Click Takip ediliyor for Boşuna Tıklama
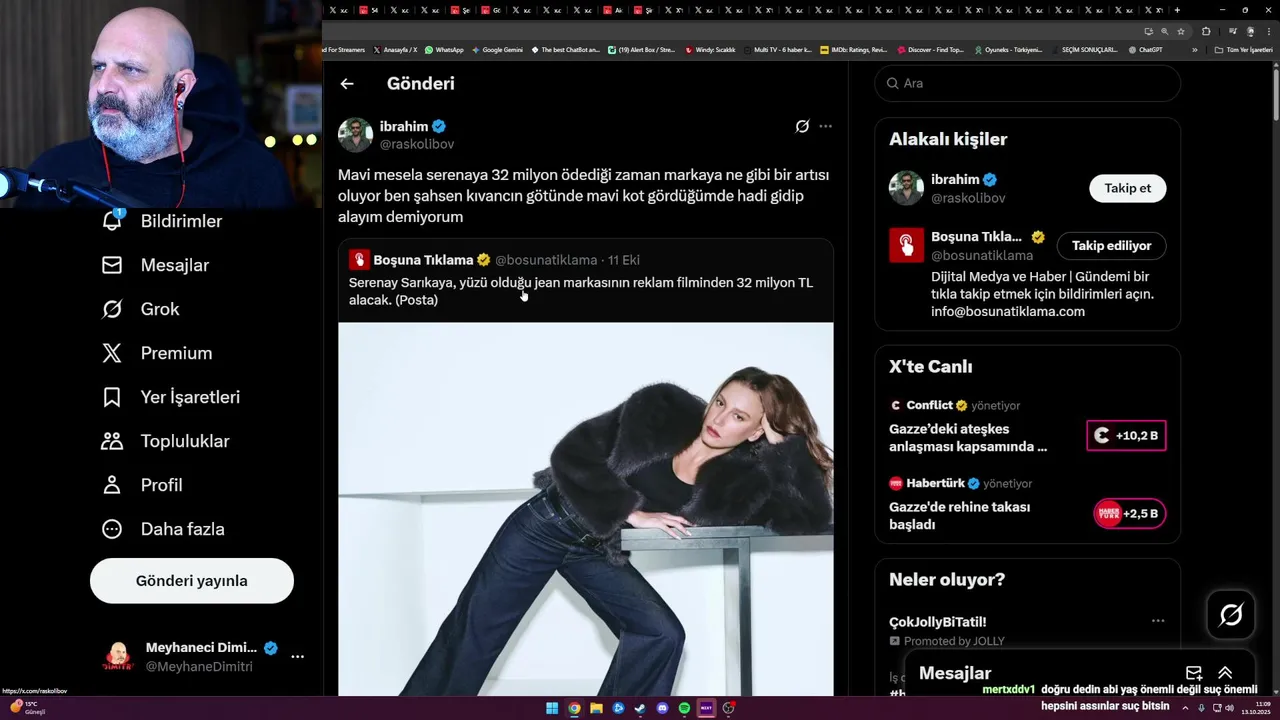This screenshot has height=720, width=1280. point(1111,245)
